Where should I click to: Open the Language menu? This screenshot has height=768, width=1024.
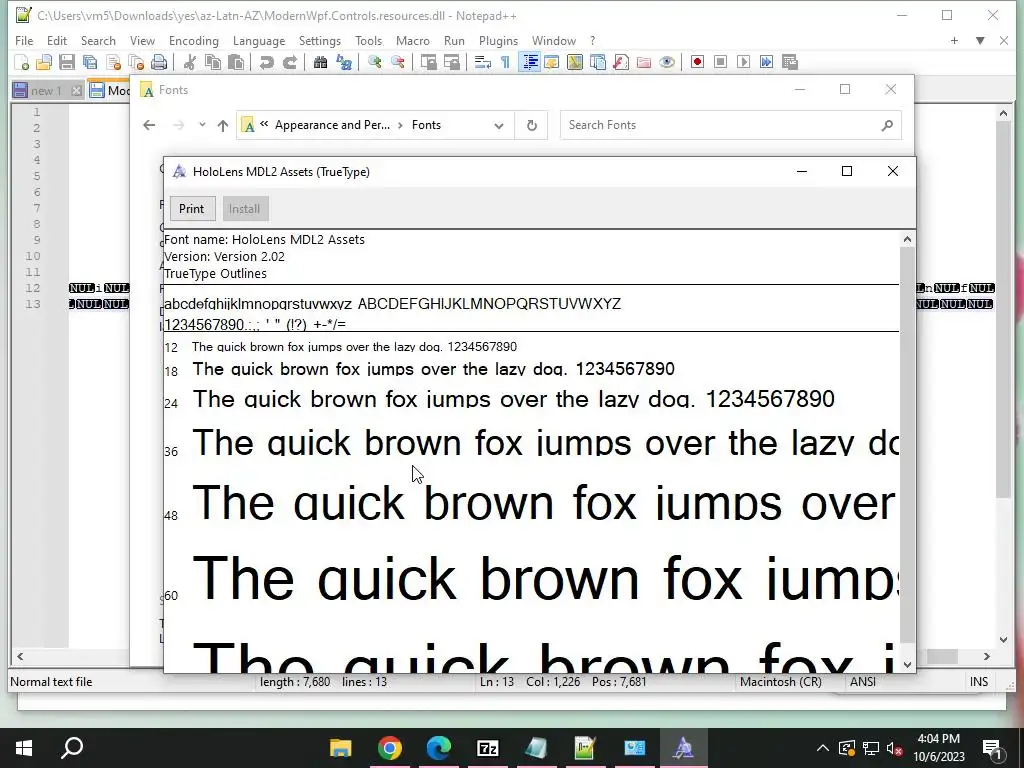pyautogui.click(x=259, y=40)
